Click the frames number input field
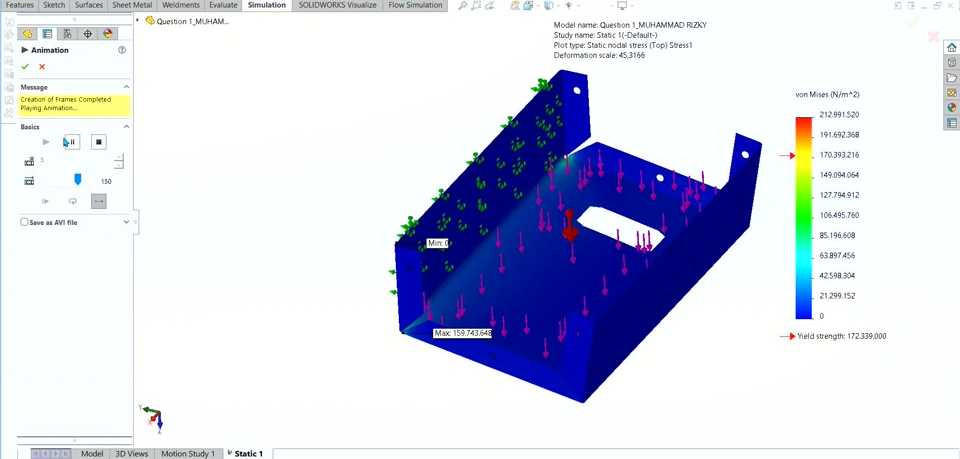Viewport: 960px width, 459px height. [75, 160]
